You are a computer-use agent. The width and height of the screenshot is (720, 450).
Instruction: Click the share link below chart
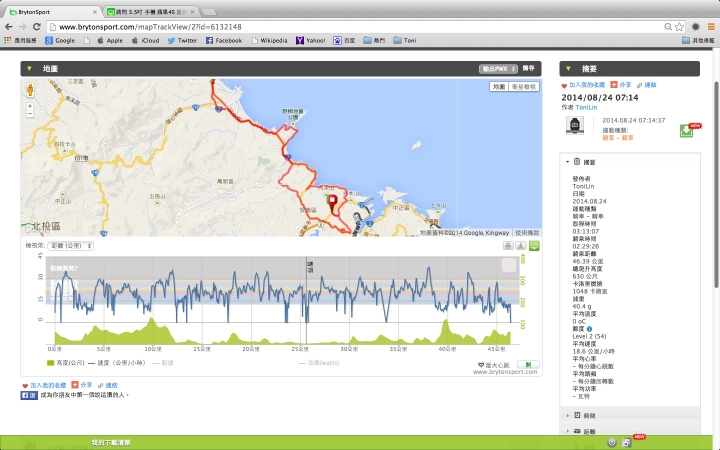[82, 385]
